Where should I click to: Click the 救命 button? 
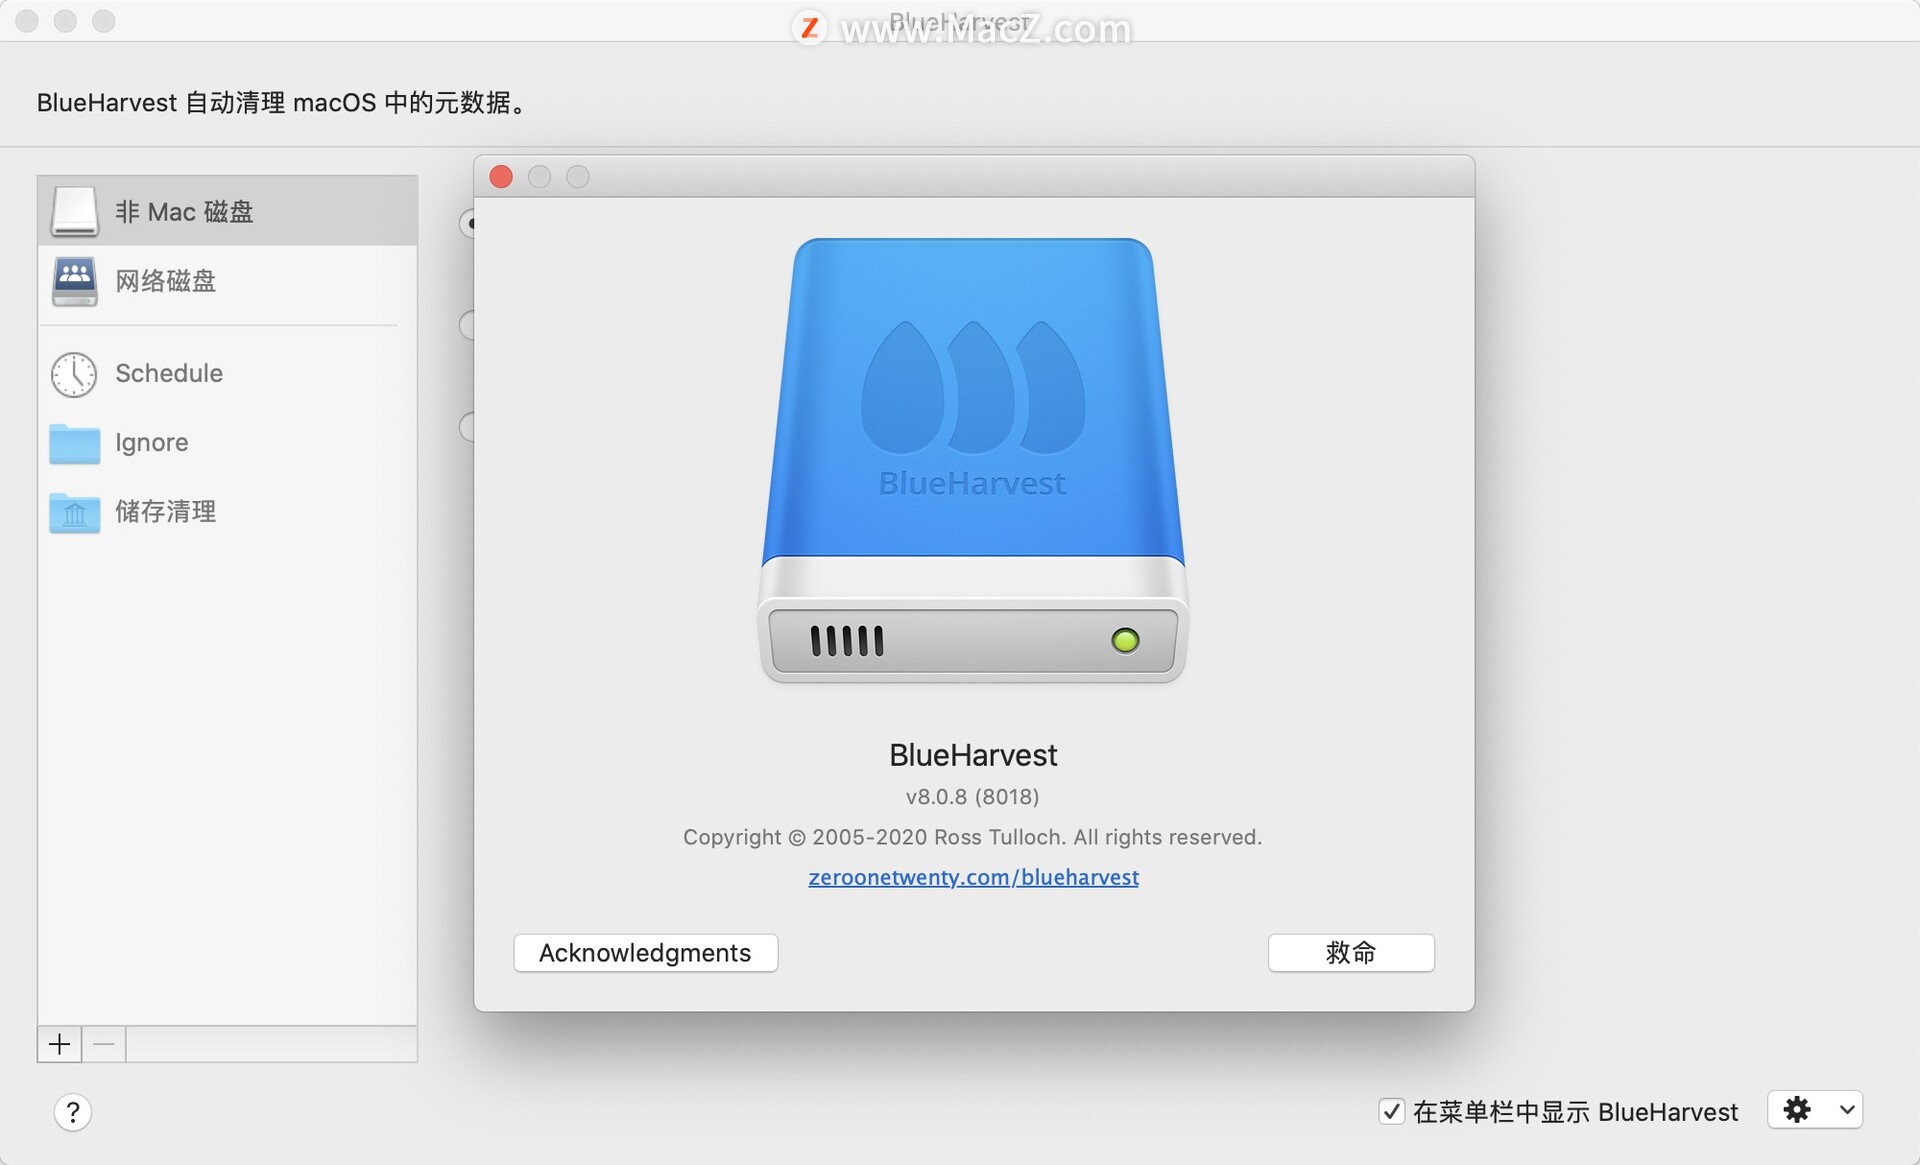1351,952
